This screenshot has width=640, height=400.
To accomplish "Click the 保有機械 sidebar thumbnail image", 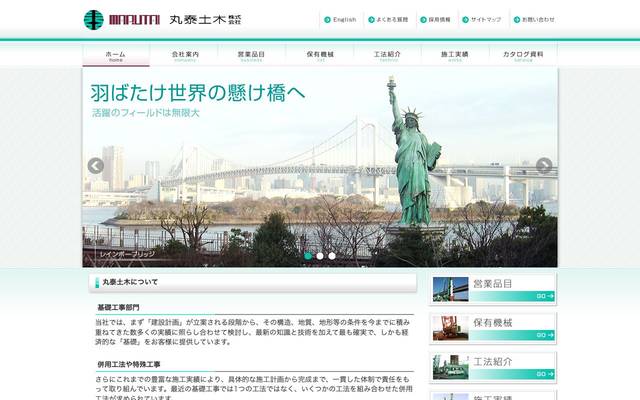I will (450, 328).
